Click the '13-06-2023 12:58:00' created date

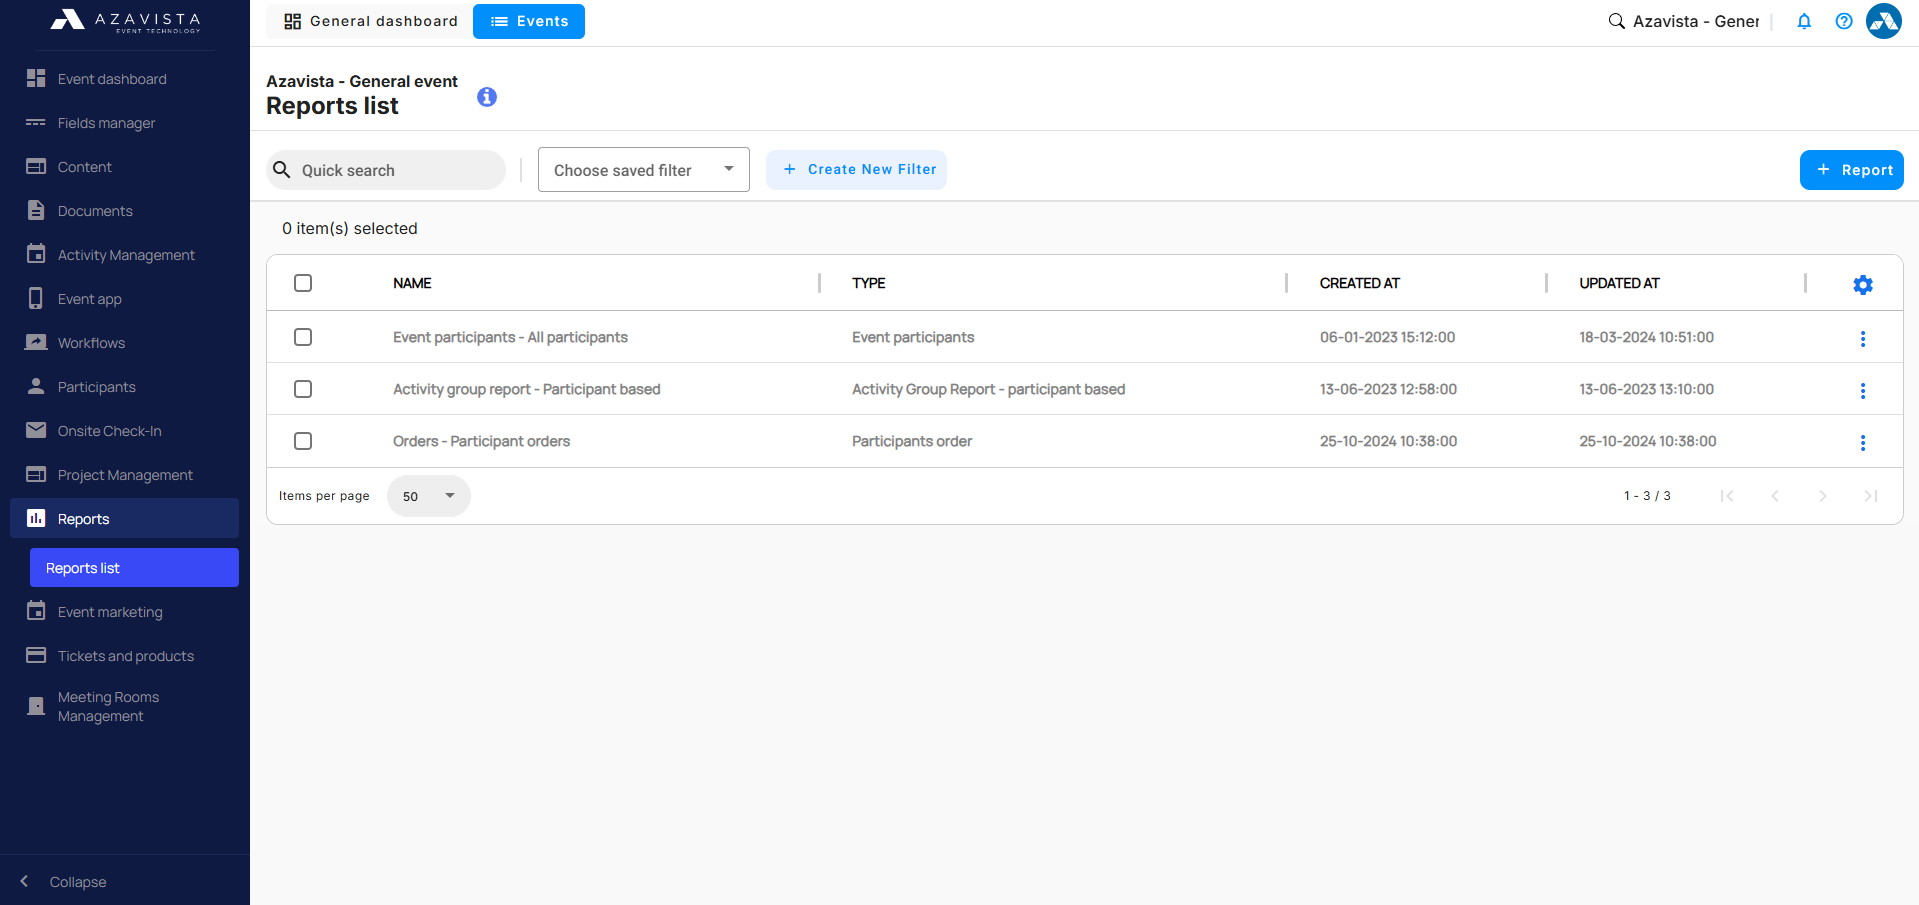coord(1389,389)
